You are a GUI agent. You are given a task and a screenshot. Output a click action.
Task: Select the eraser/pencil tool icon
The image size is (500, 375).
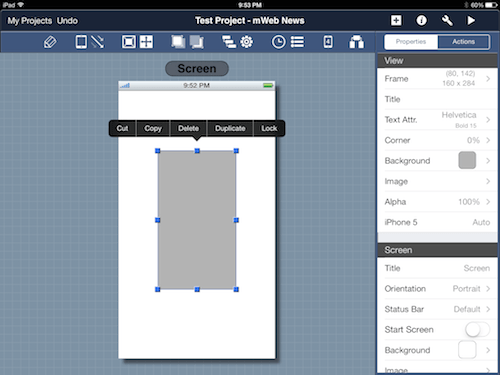(50, 42)
